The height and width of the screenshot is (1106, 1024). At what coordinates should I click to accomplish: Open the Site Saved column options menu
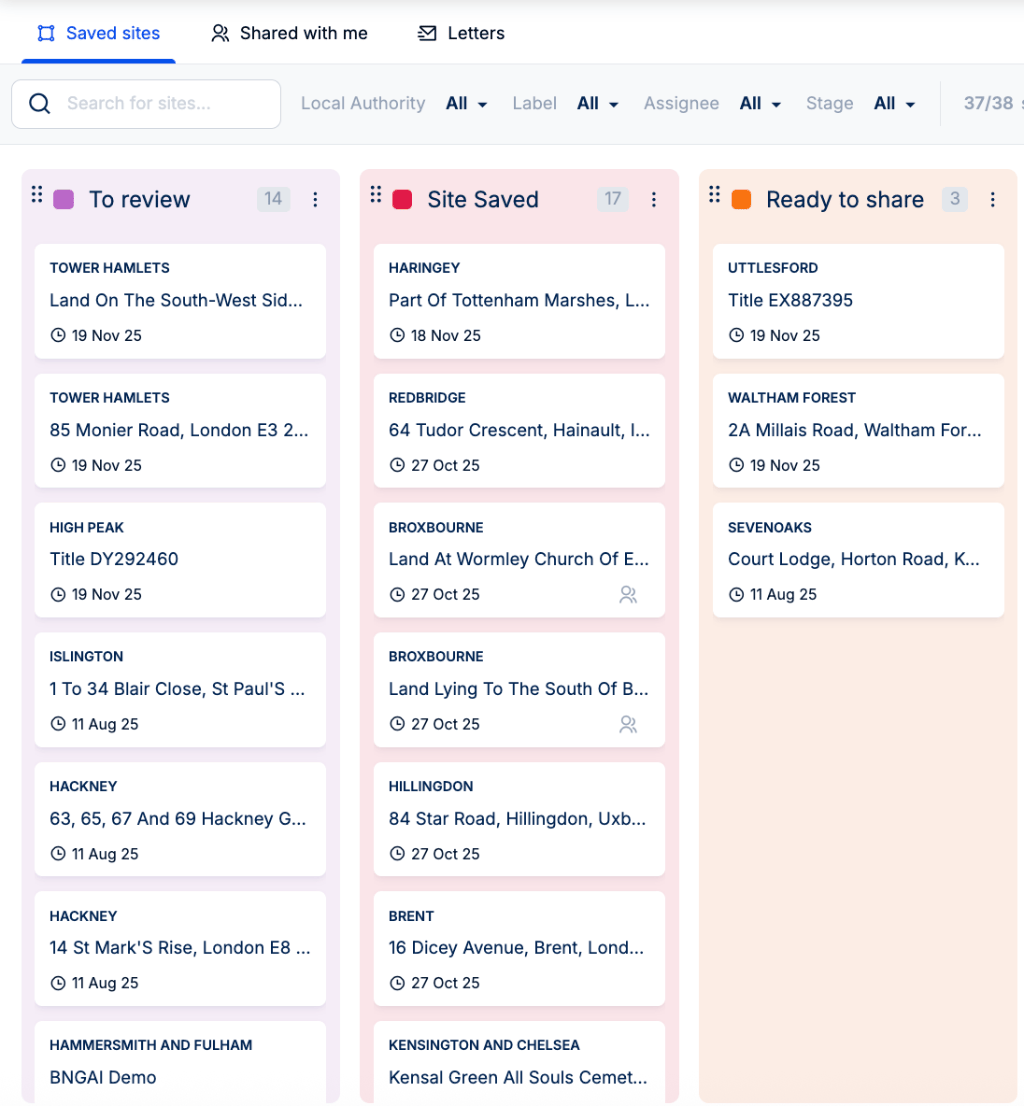[654, 200]
